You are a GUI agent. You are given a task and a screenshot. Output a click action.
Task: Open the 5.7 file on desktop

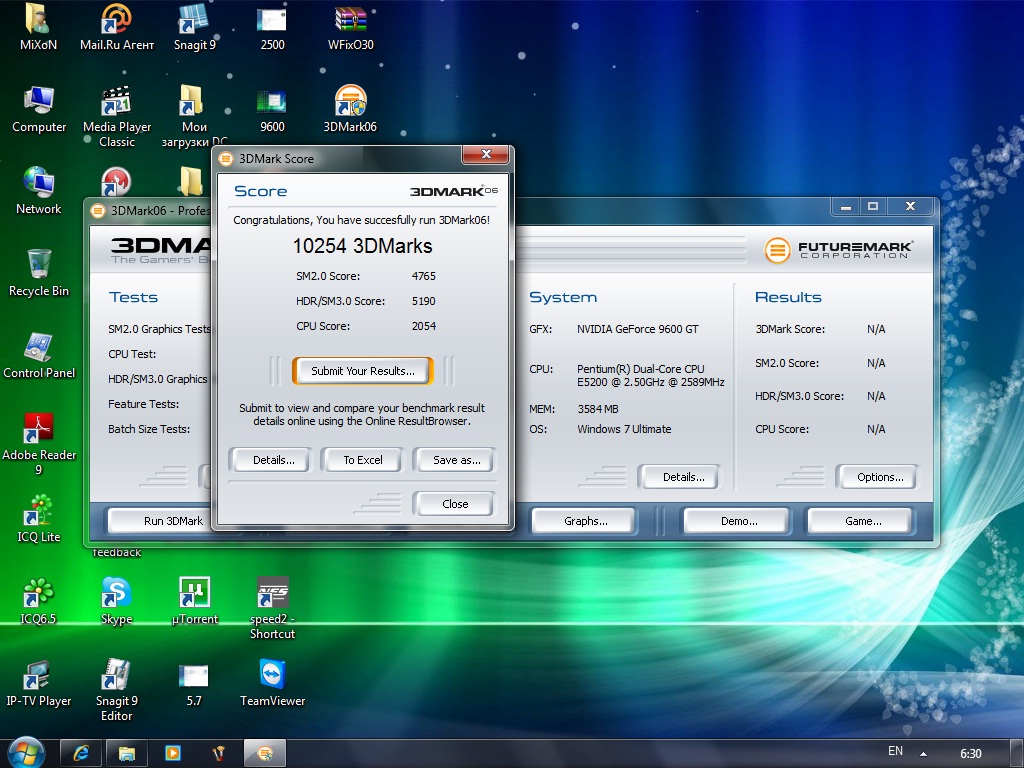click(x=194, y=684)
